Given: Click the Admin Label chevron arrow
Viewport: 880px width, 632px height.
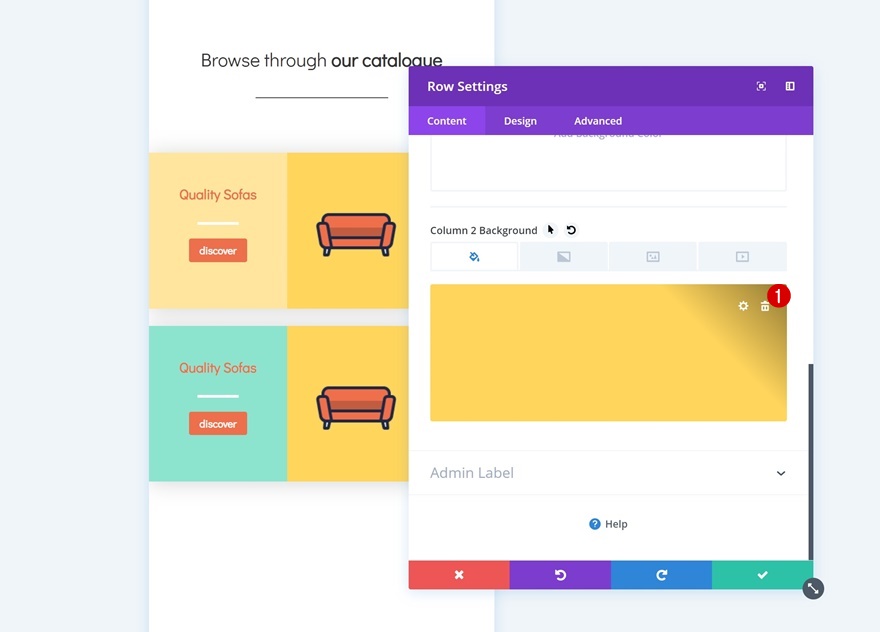Looking at the screenshot, I should pos(781,473).
